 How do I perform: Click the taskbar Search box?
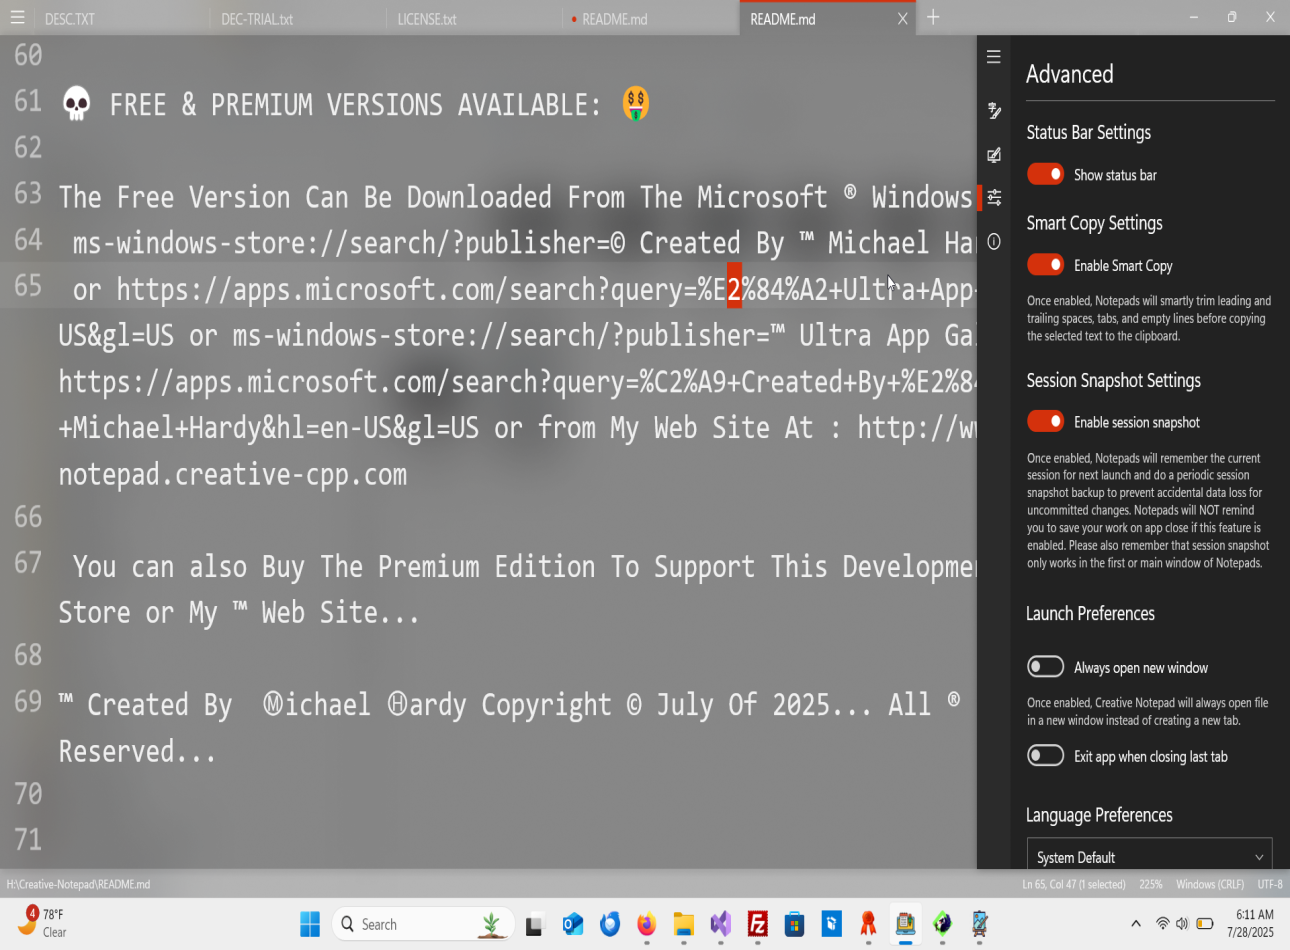[x=423, y=924]
